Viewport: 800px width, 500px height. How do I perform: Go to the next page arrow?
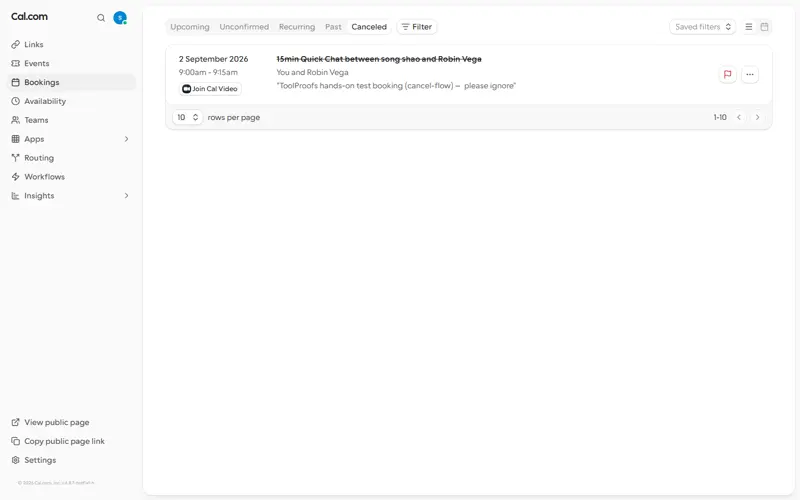757,117
